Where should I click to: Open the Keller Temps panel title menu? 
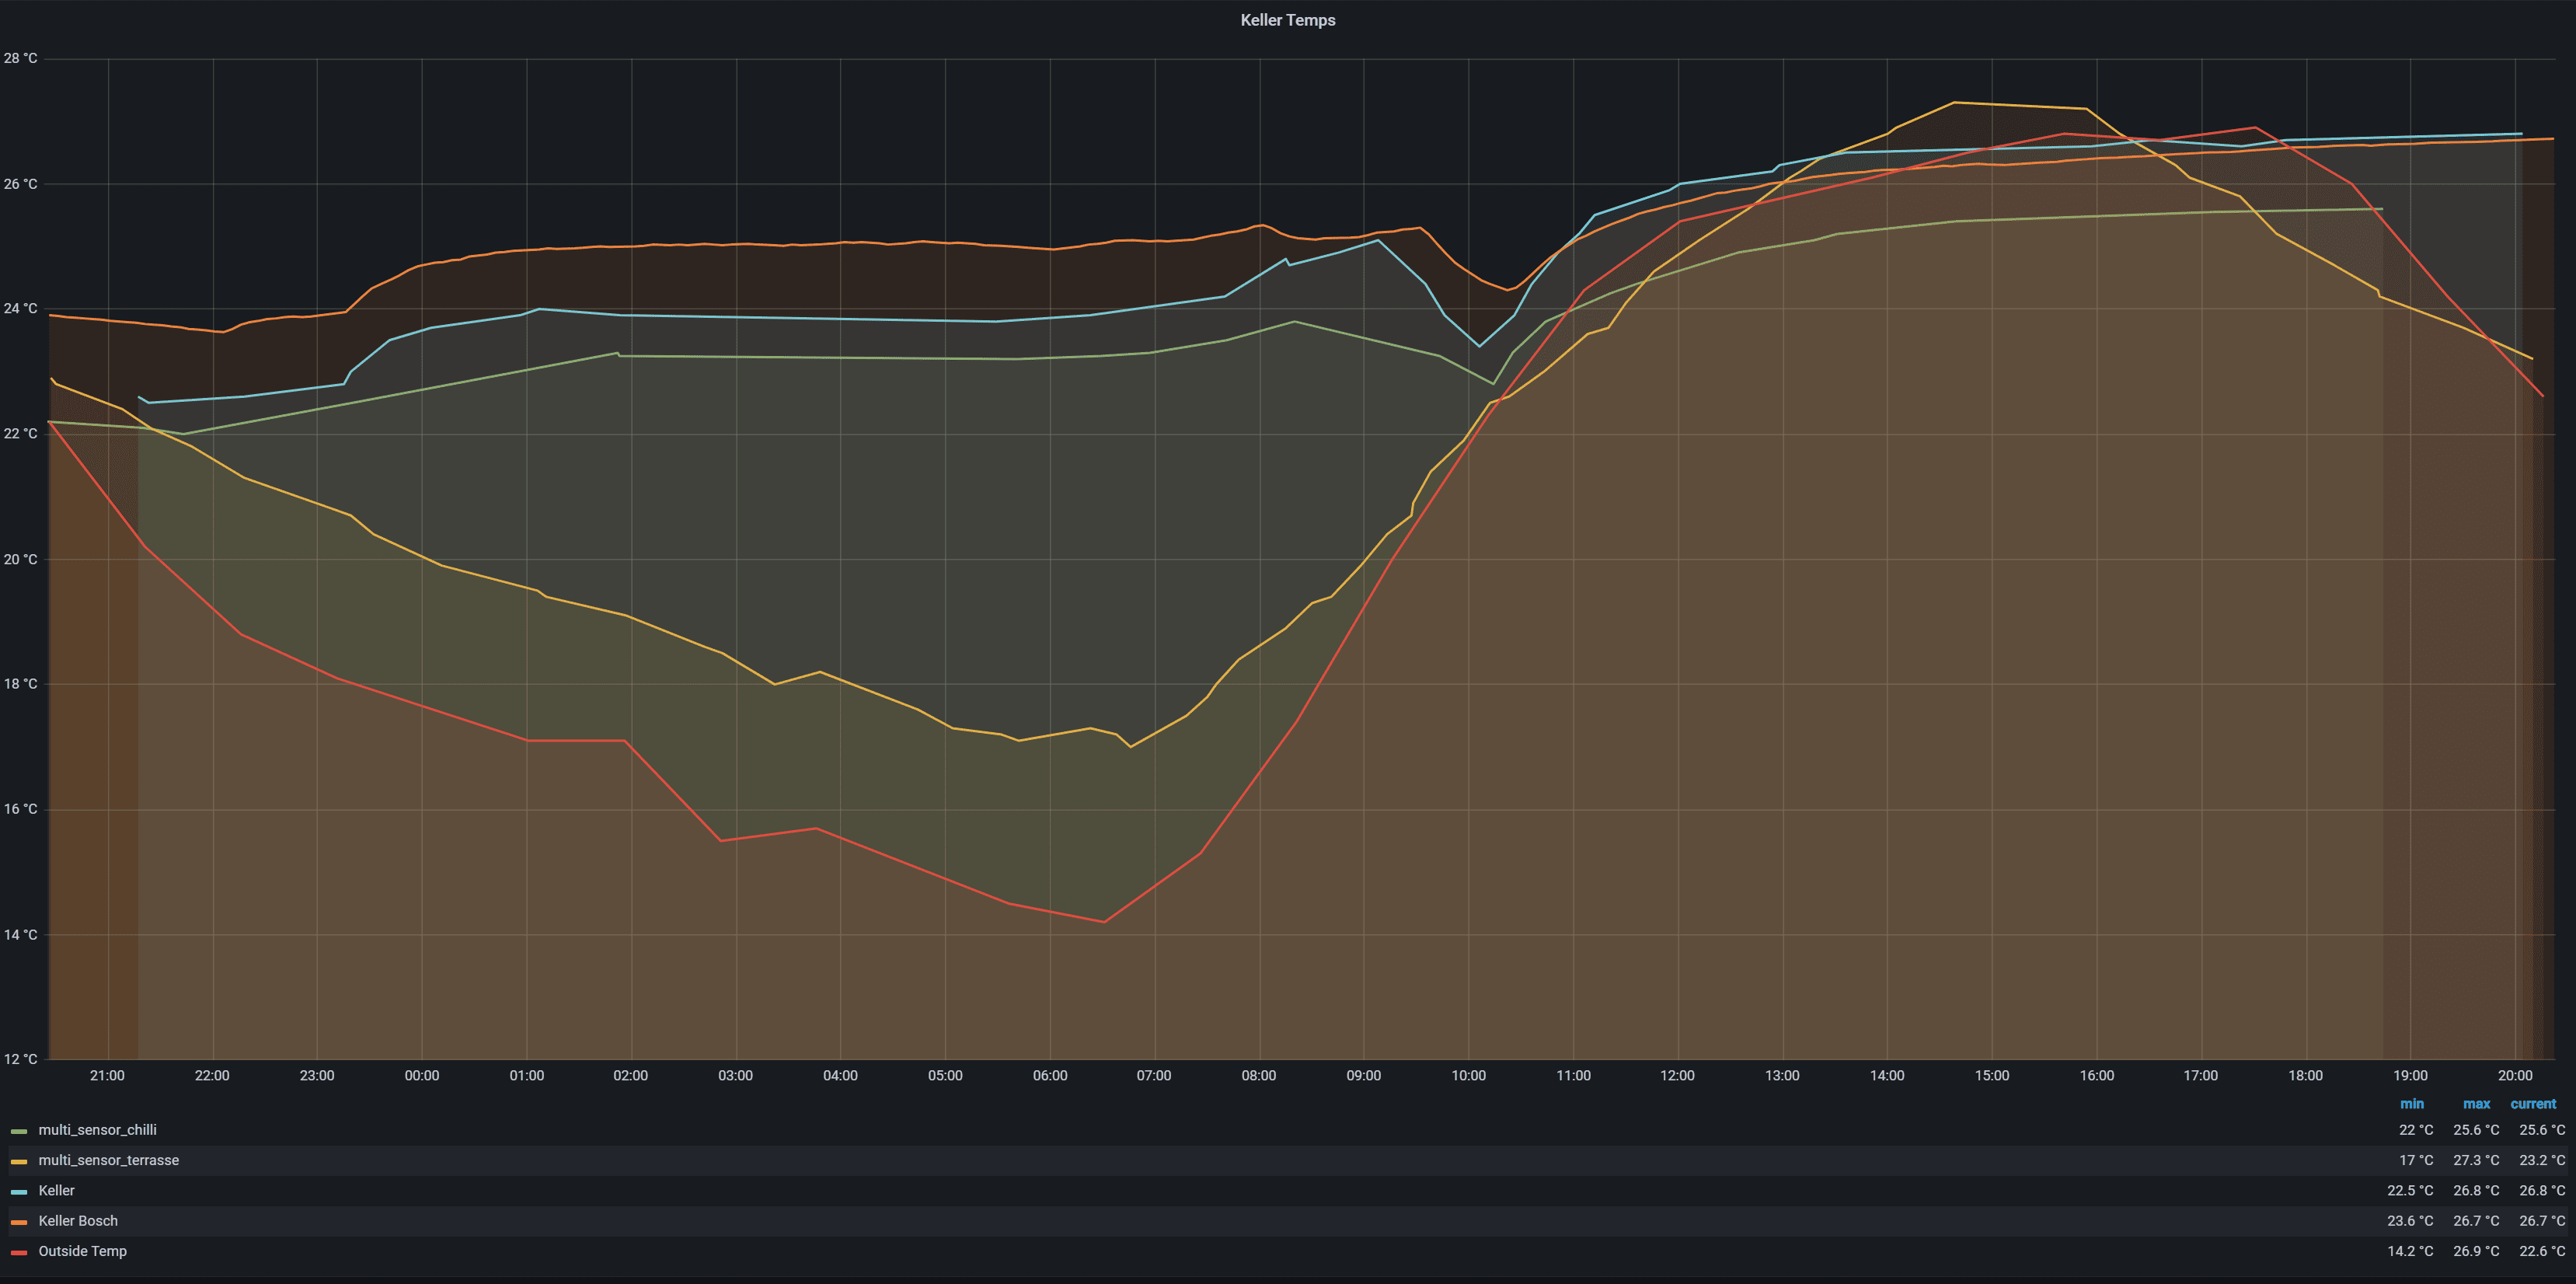[1287, 20]
